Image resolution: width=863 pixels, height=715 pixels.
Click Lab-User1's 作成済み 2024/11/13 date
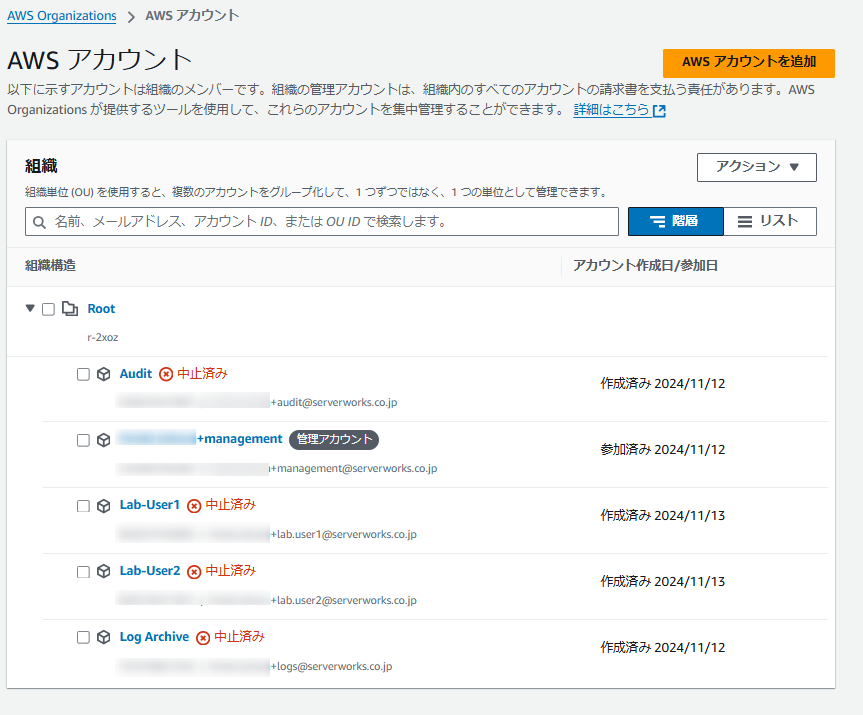[663, 516]
